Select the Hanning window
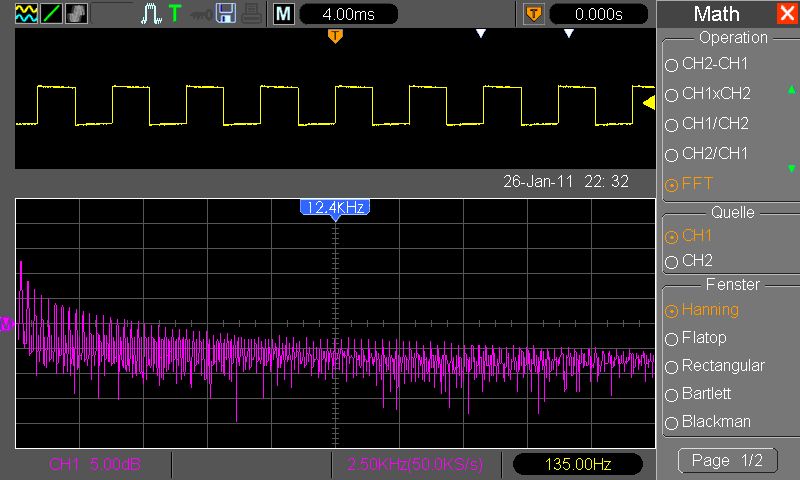 point(702,310)
